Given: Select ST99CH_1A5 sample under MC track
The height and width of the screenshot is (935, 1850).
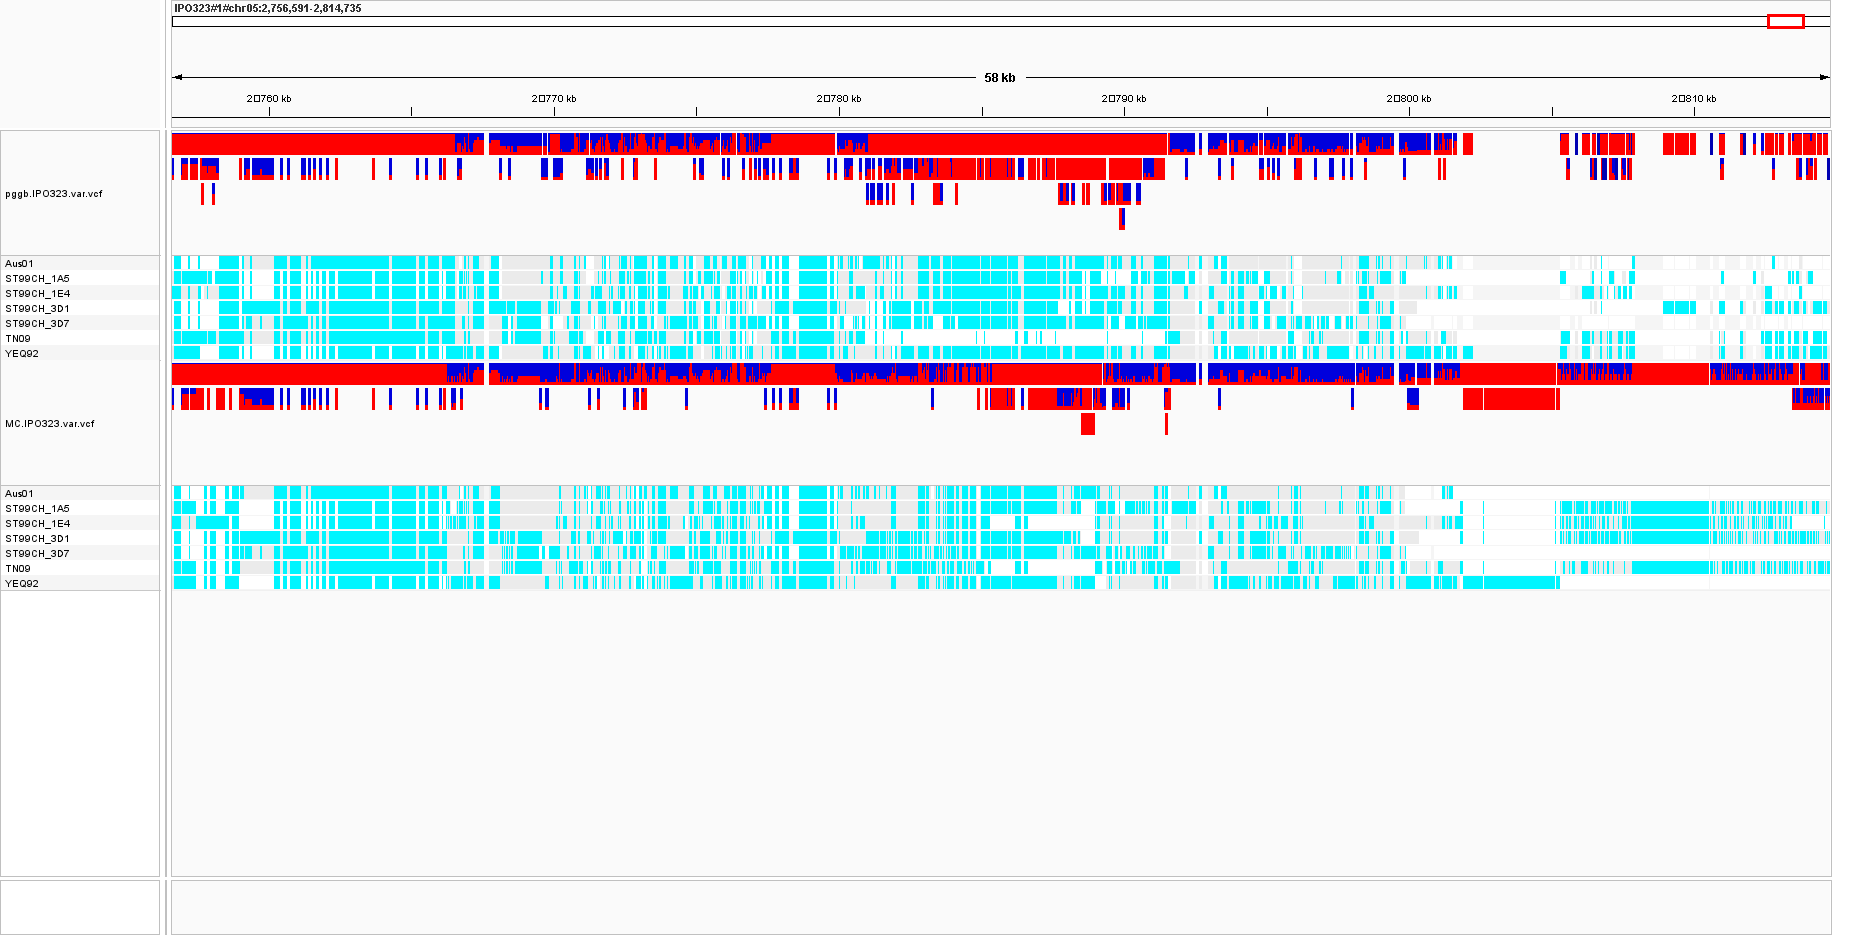Looking at the screenshot, I should click(37, 509).
